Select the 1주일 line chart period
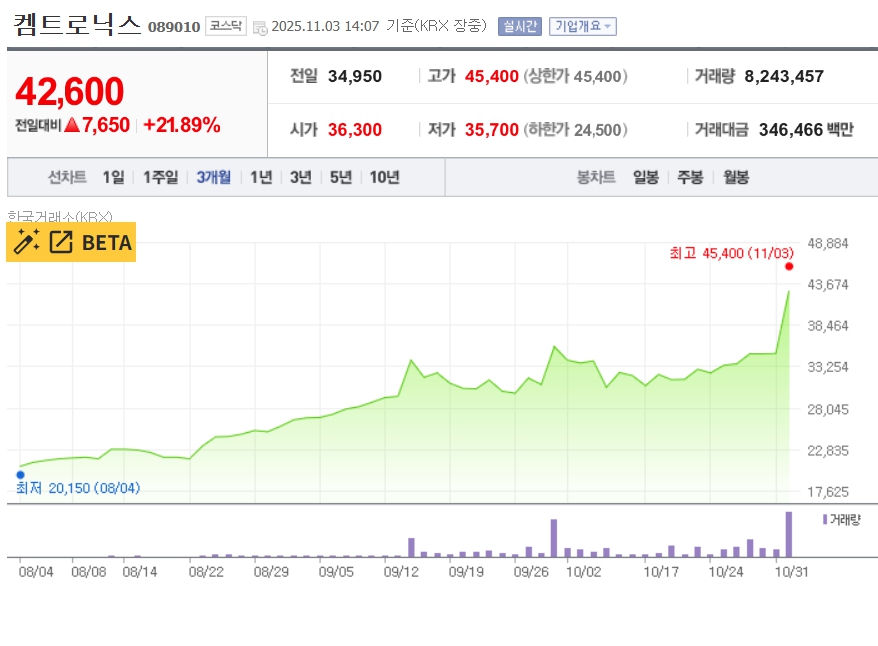Screen dimensions: 878x646 point(160,177)
